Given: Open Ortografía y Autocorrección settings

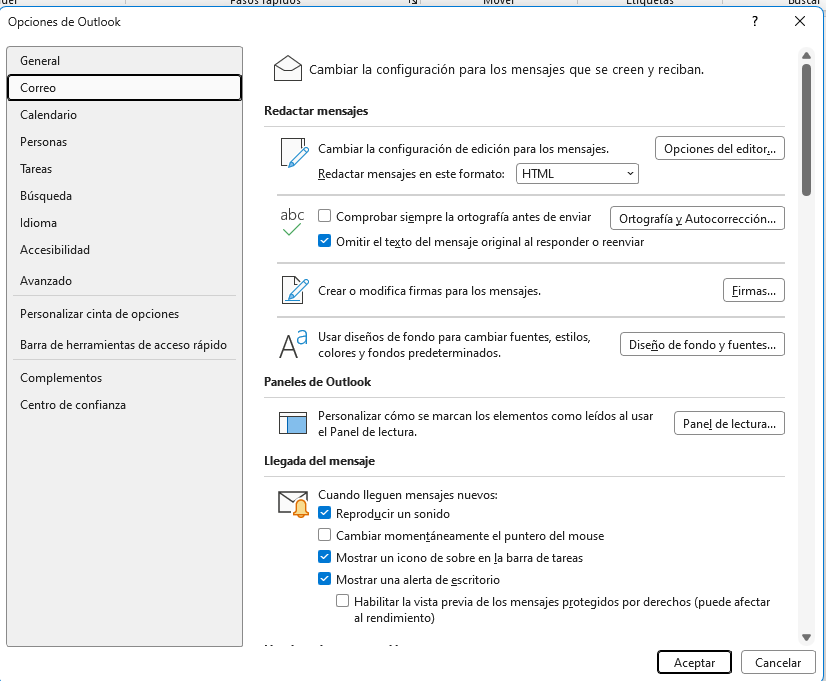Looking at the screenshot, I should coord(697,219).
